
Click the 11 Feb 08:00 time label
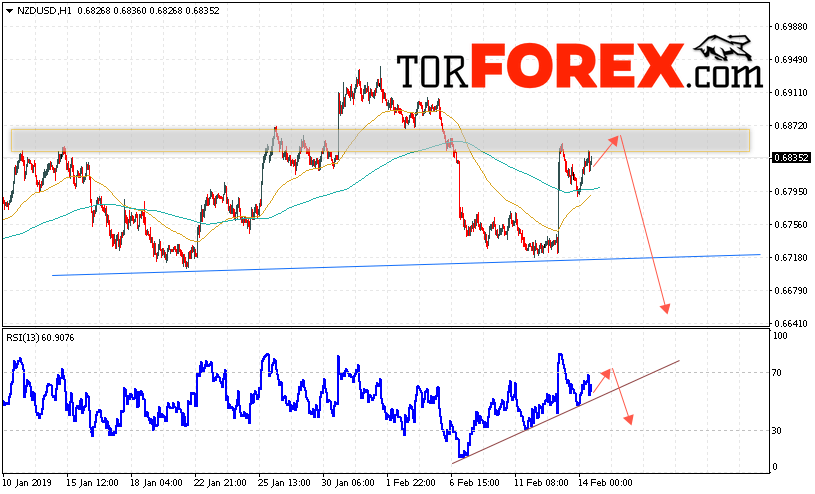[540, 483]
